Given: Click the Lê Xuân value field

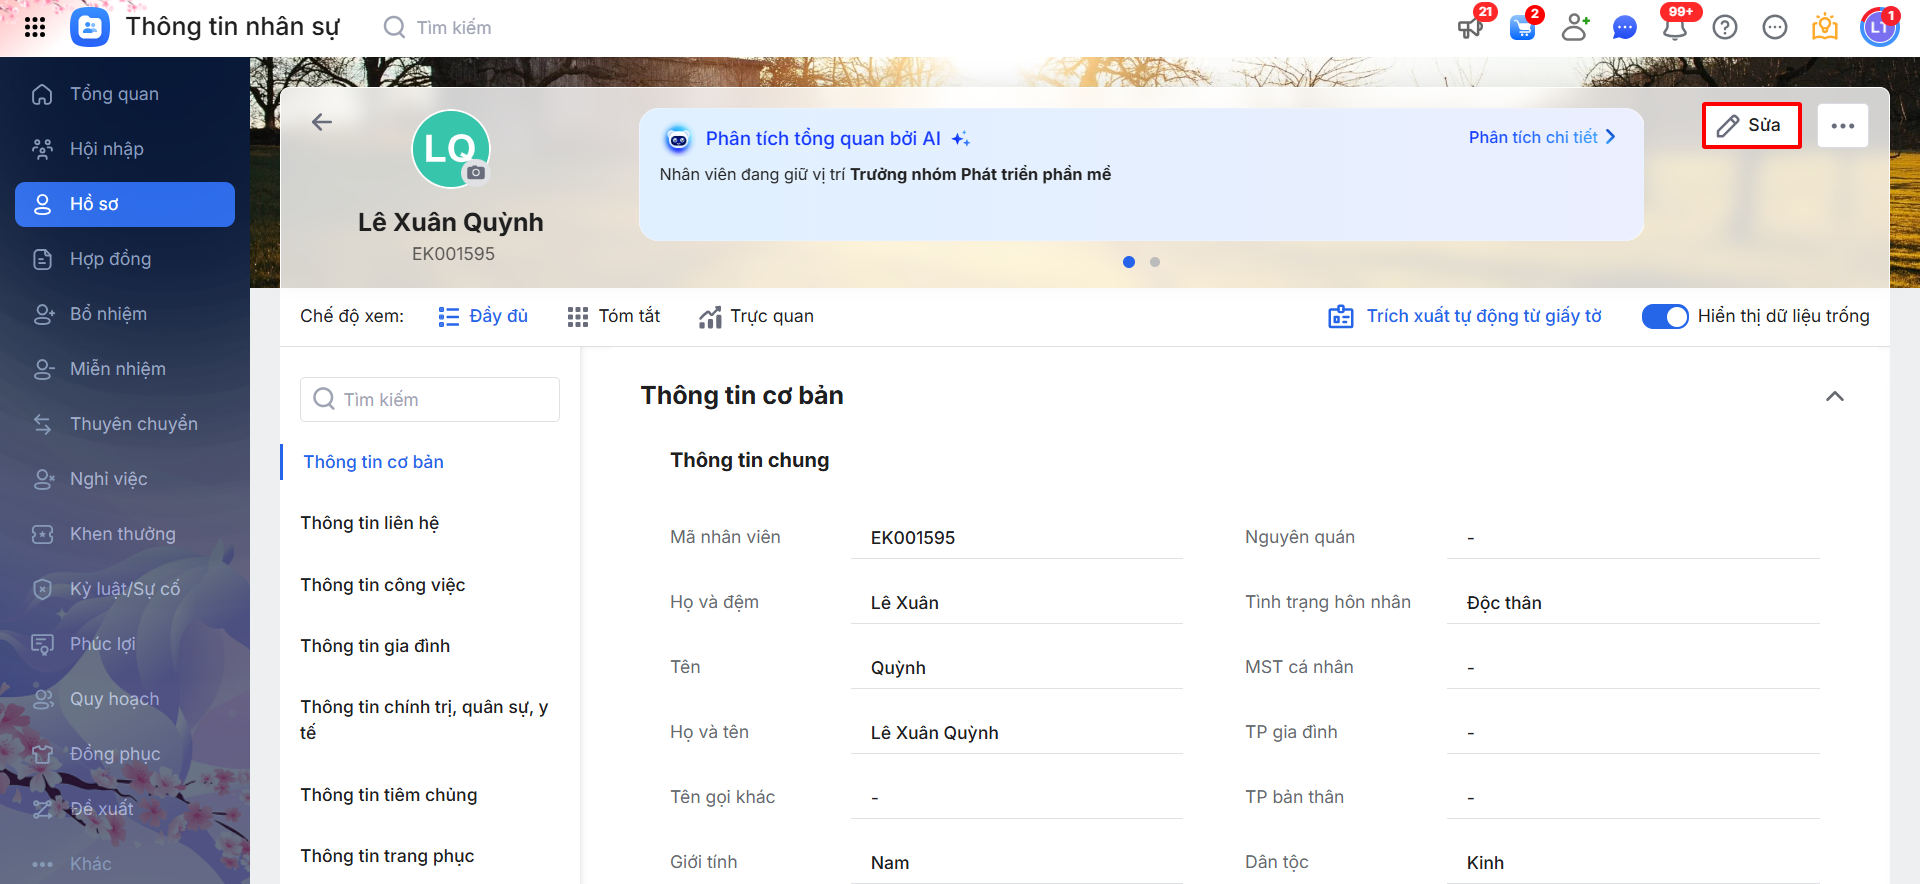Looking at the screenshot, I should tap(1016, 603).
